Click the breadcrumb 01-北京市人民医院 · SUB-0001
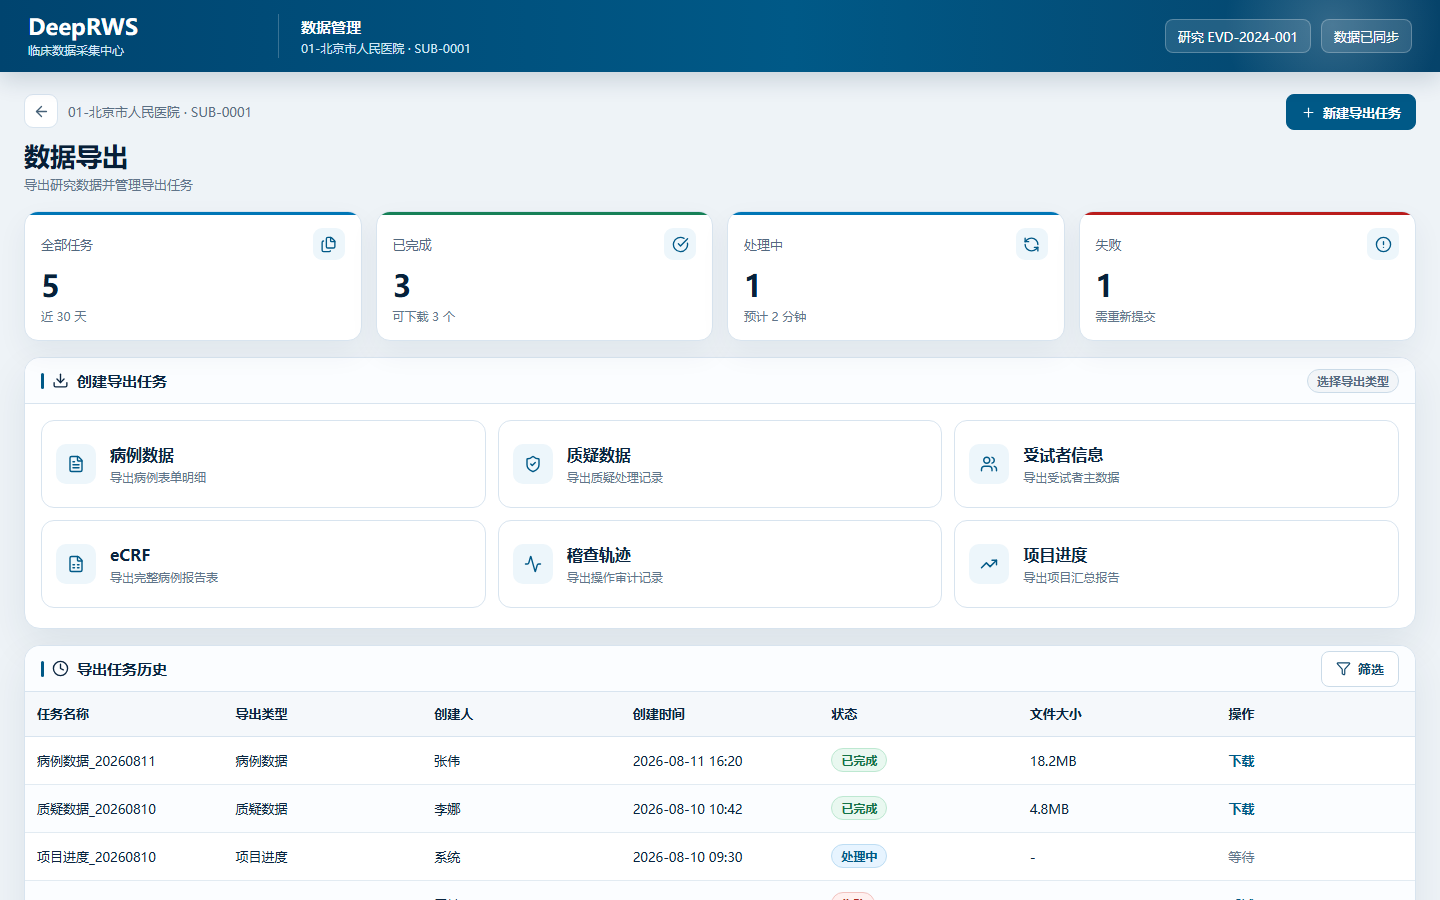 point(160,112)
